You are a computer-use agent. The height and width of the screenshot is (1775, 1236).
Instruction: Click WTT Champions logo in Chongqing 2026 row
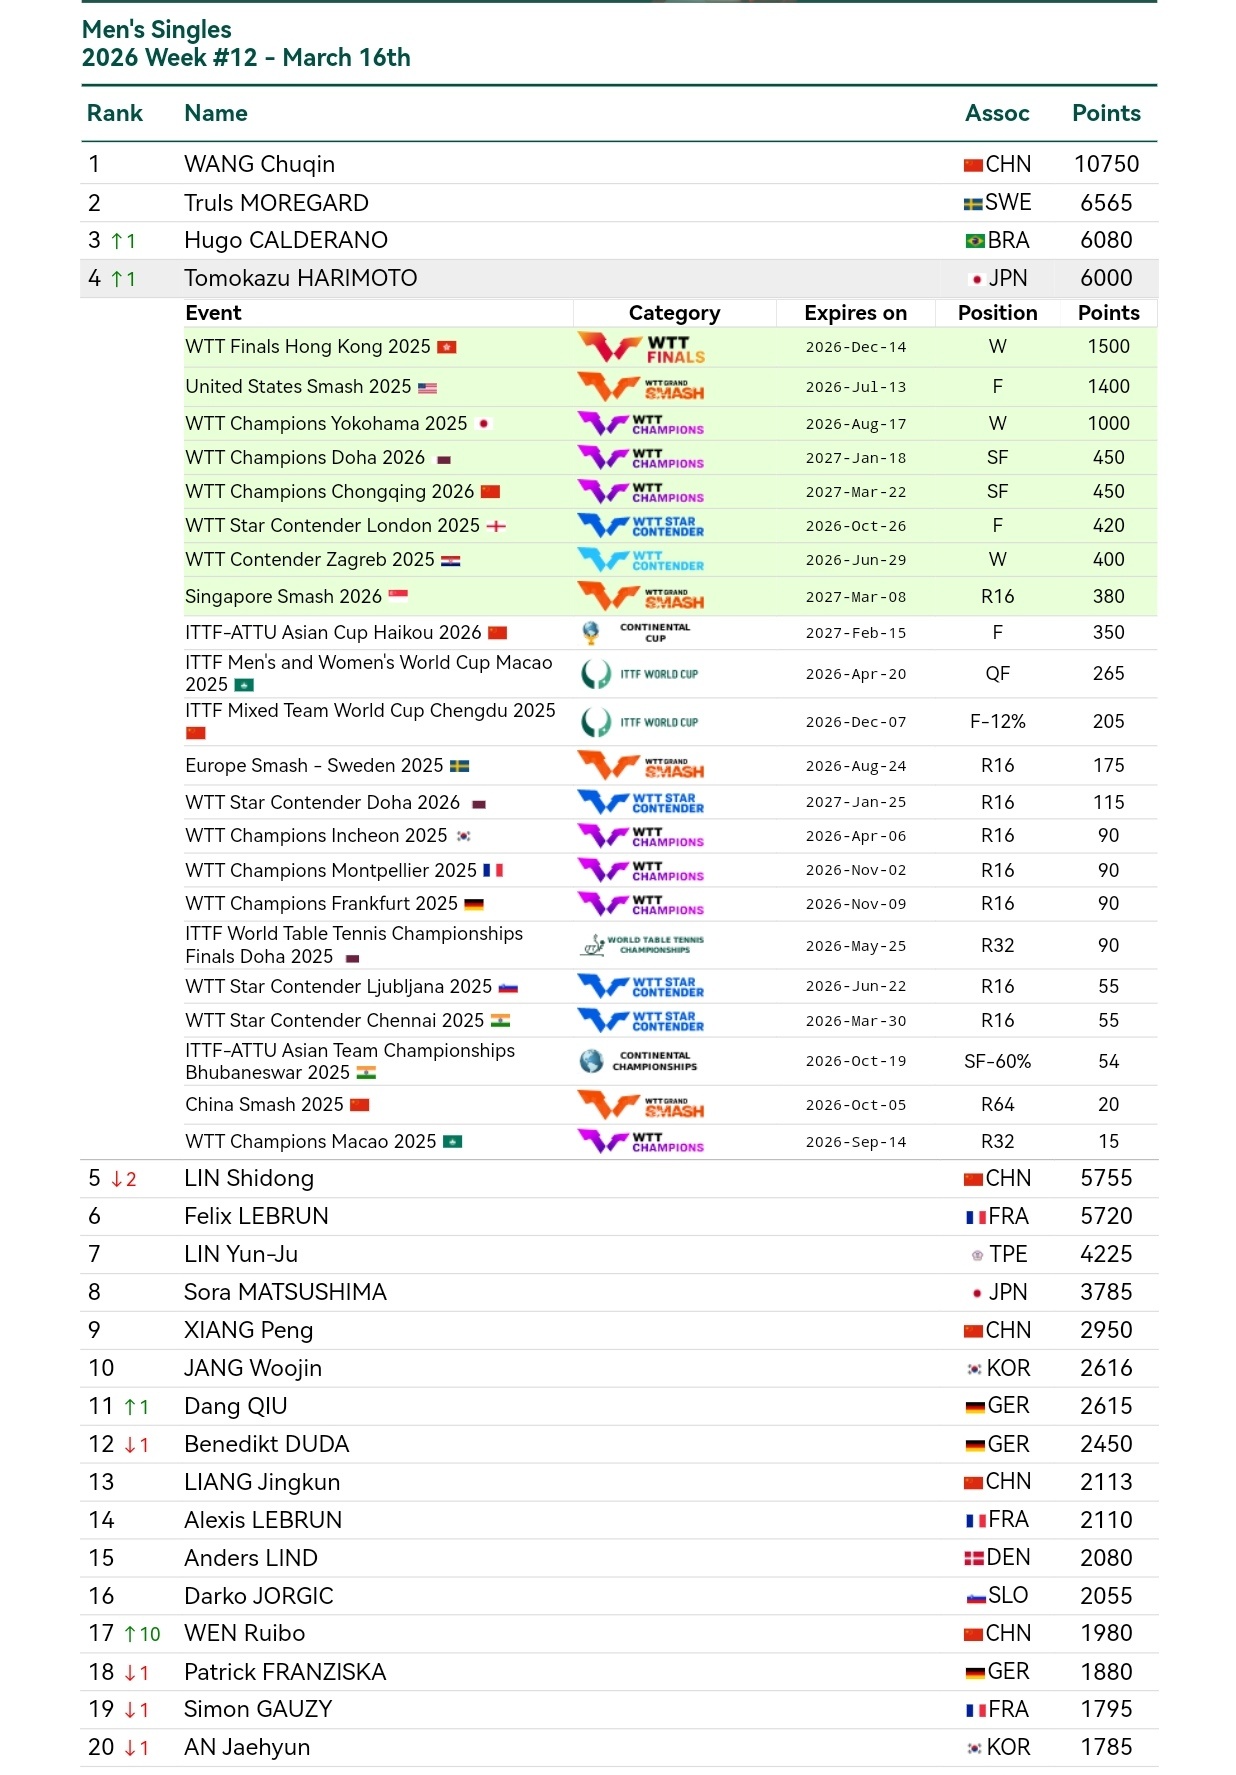tap(641, 492)
